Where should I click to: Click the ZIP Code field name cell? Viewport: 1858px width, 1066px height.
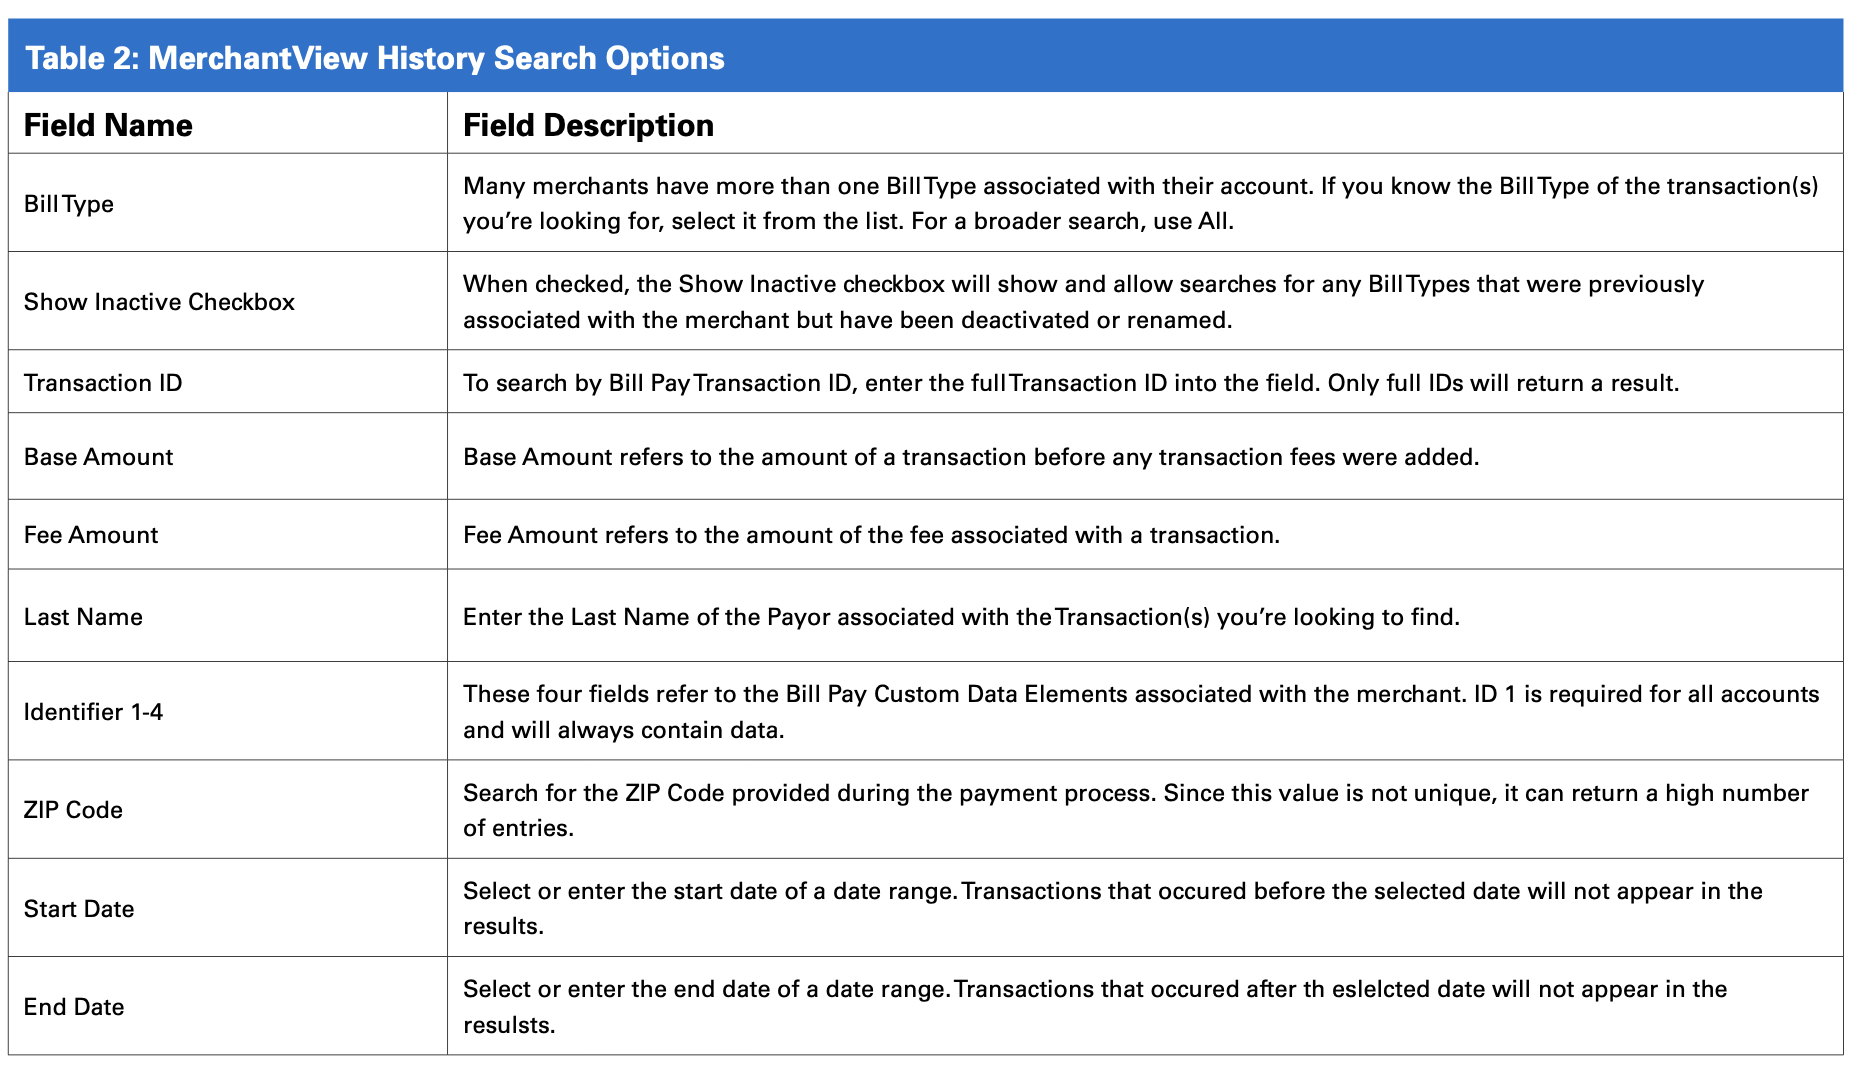coord(73,810)
